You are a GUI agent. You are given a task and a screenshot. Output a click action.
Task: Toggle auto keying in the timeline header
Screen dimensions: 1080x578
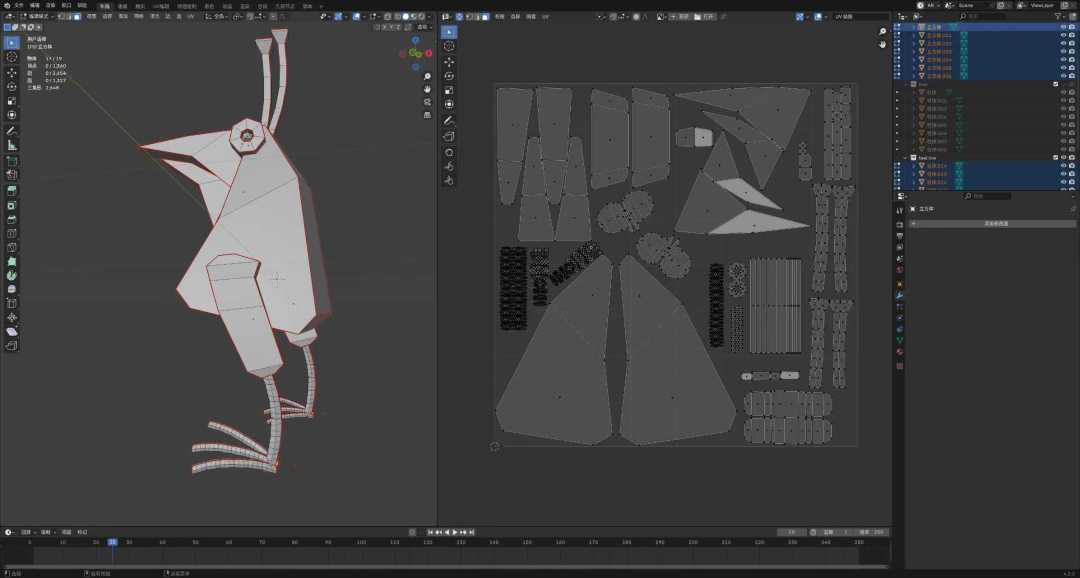point(413,532)
